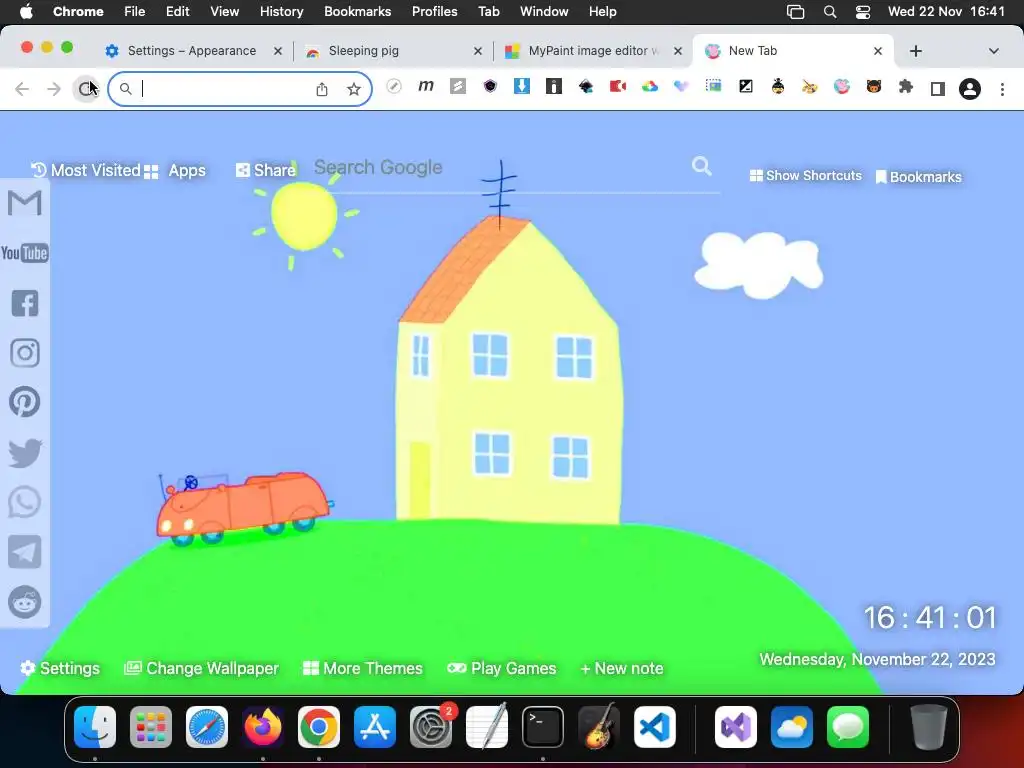1024x768 pixels.
Task: Open Visual Studio Code from Dock
Action: pyautogui.click(x=655, y=727)
